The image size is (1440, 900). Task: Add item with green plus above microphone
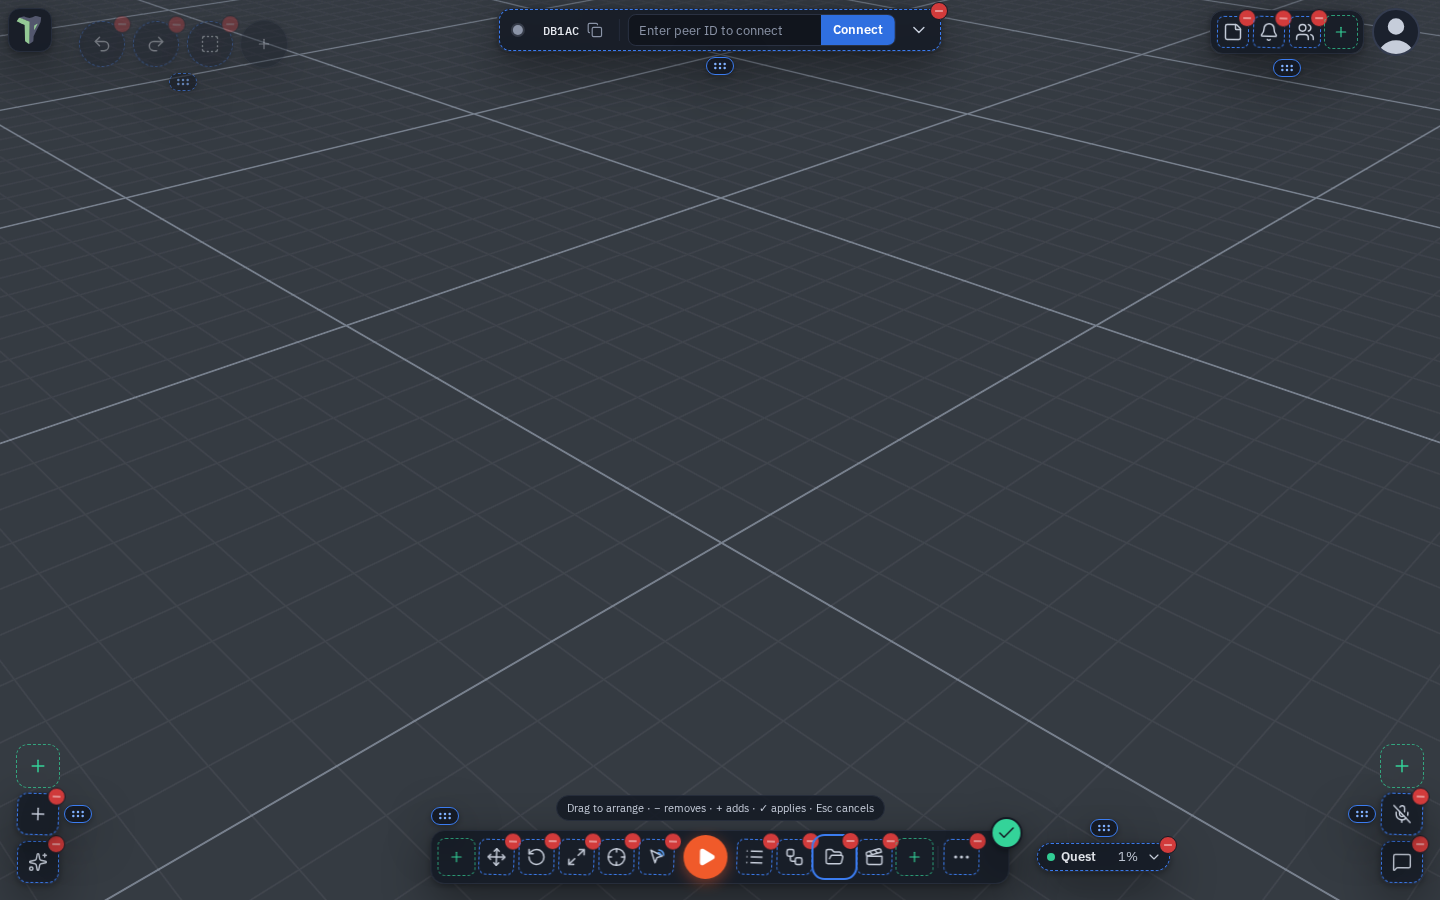pyautogui.click(x=1402, y=766)
